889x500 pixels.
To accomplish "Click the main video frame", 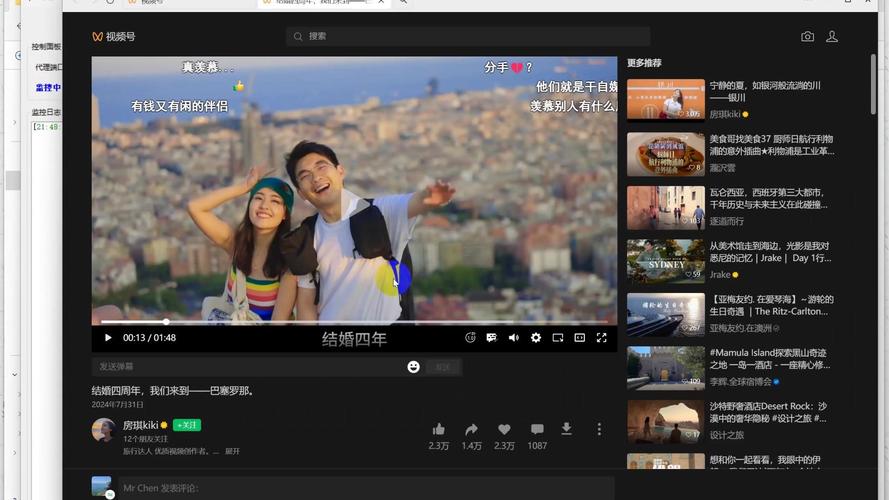I will [354, 190].
